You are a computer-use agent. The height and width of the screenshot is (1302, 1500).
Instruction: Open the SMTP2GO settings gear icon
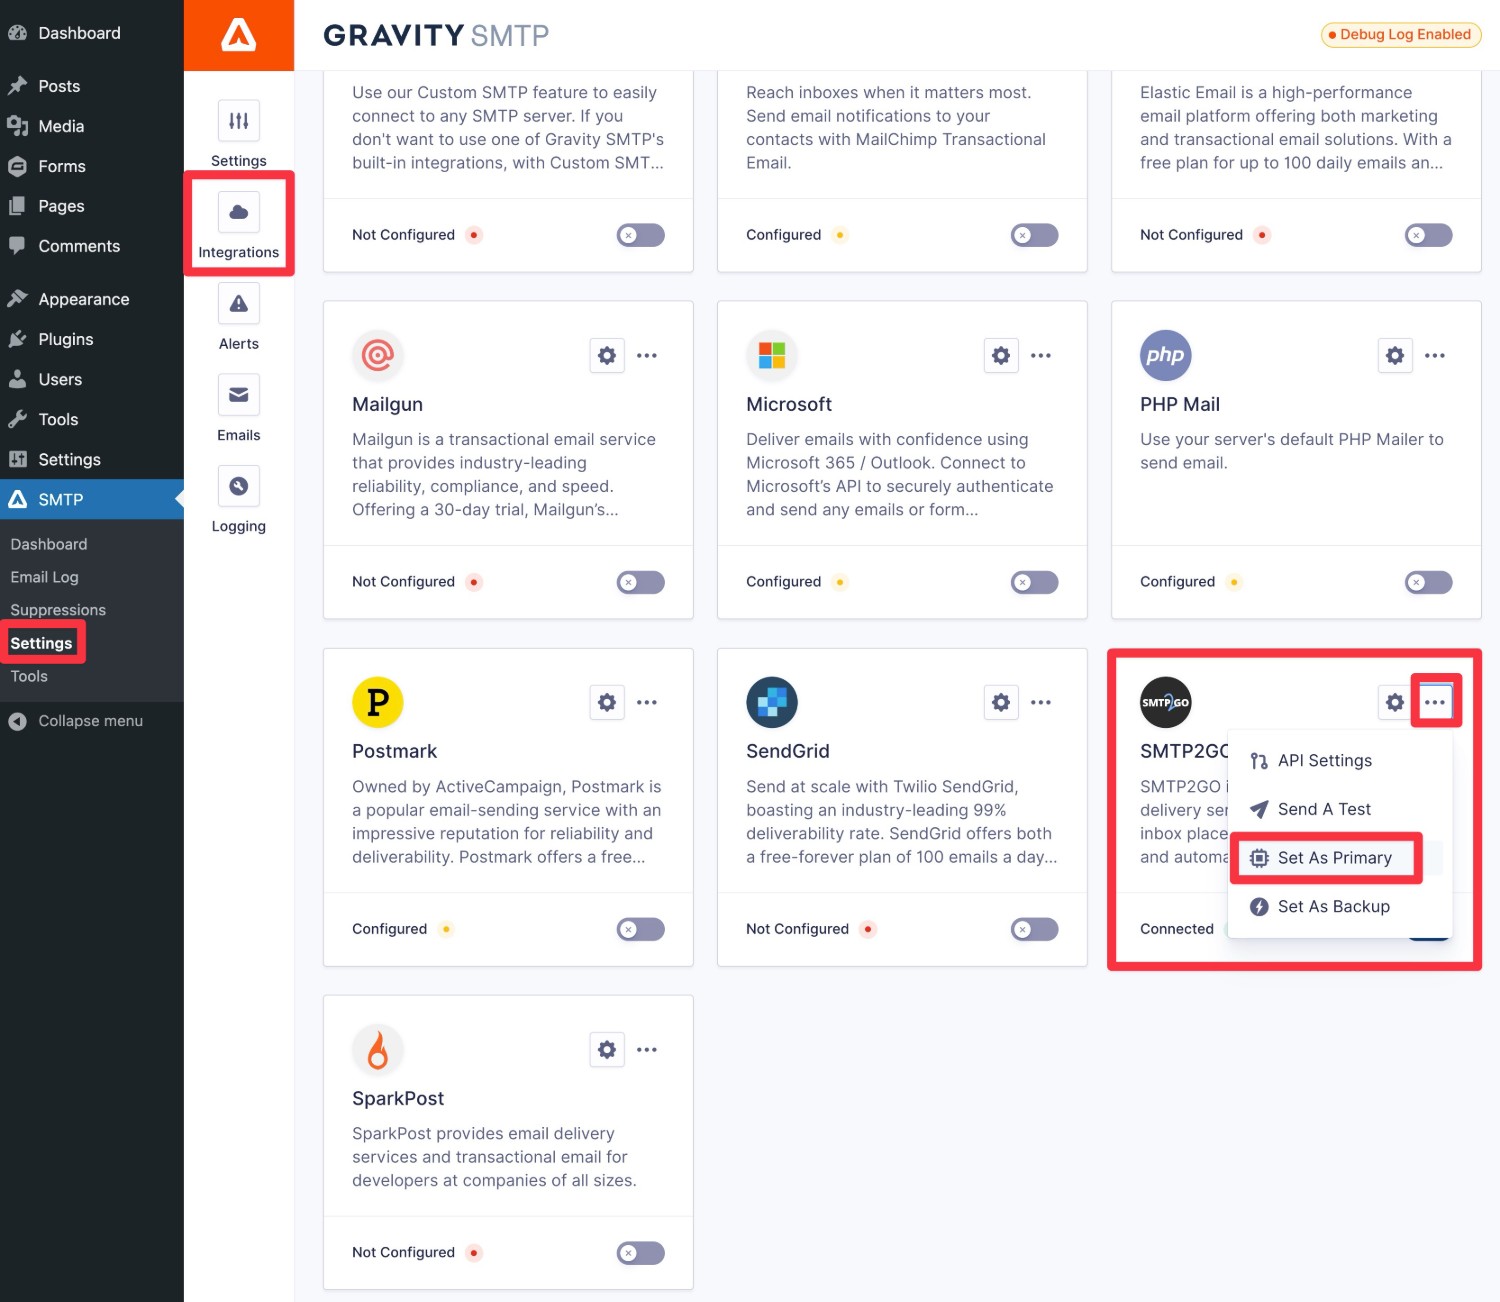1395,702
